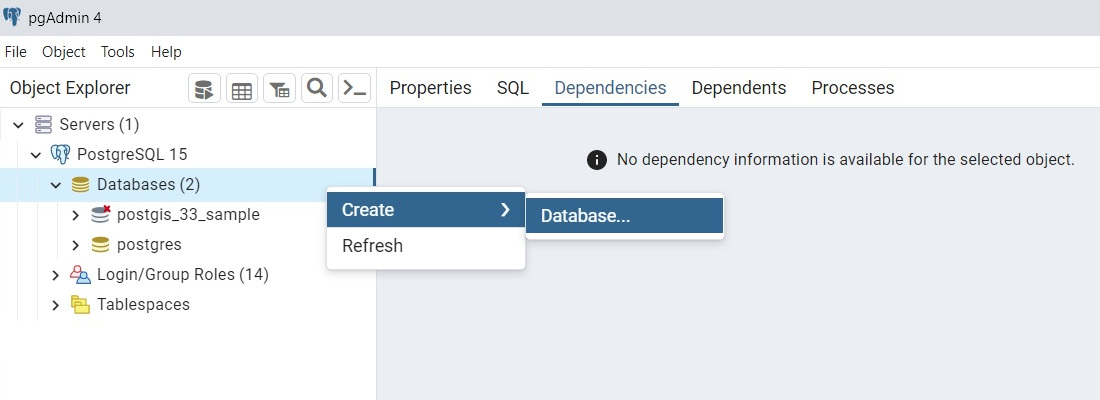Click the Object Explorer panel title

click(x=70, y=88)
